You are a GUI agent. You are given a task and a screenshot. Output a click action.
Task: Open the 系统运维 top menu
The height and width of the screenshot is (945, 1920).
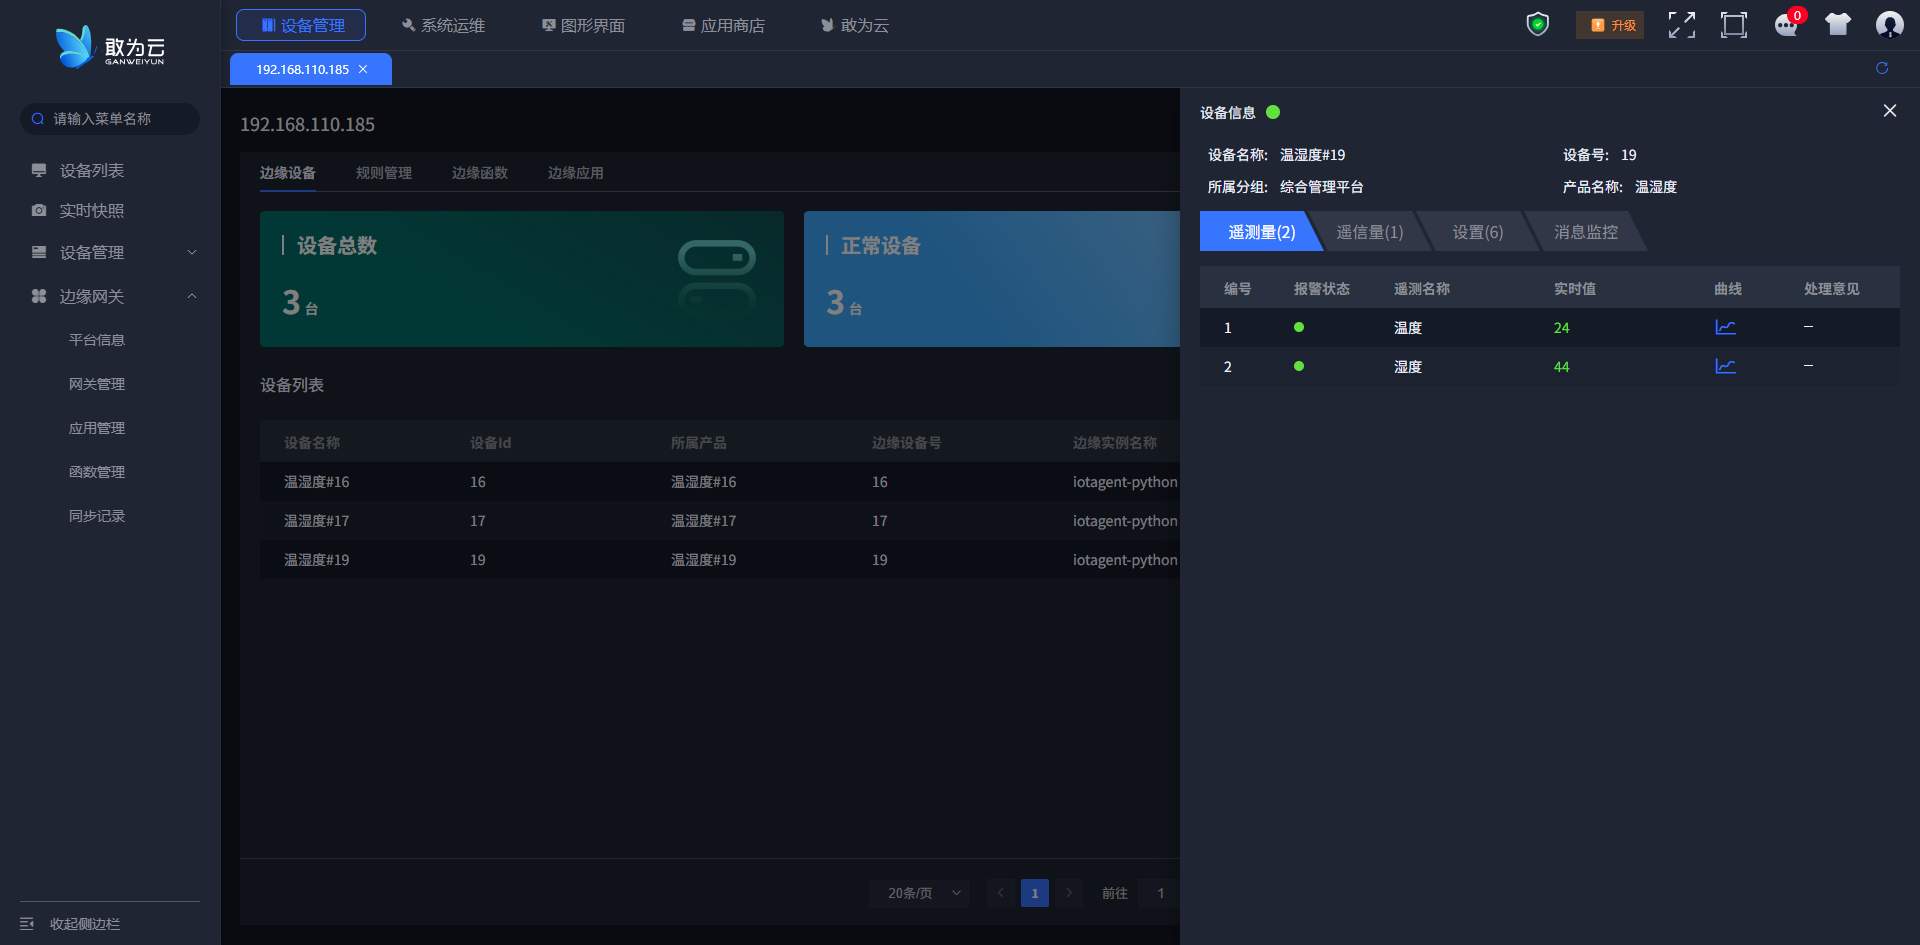click(442, 25)
